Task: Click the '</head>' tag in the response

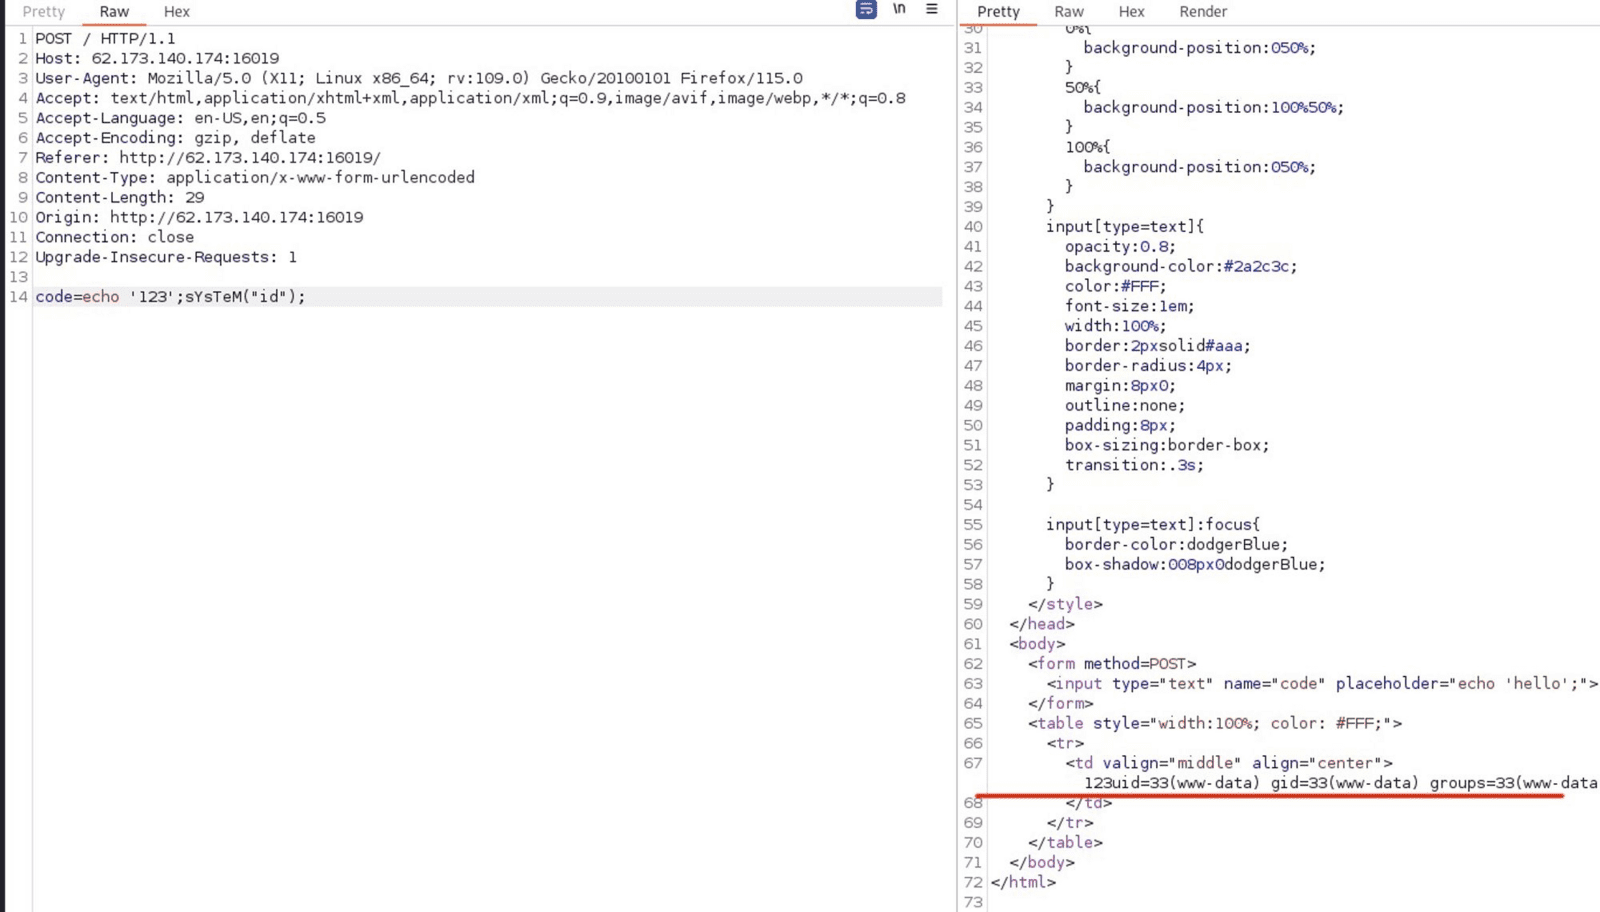Action: click(x=1042, y=625)
